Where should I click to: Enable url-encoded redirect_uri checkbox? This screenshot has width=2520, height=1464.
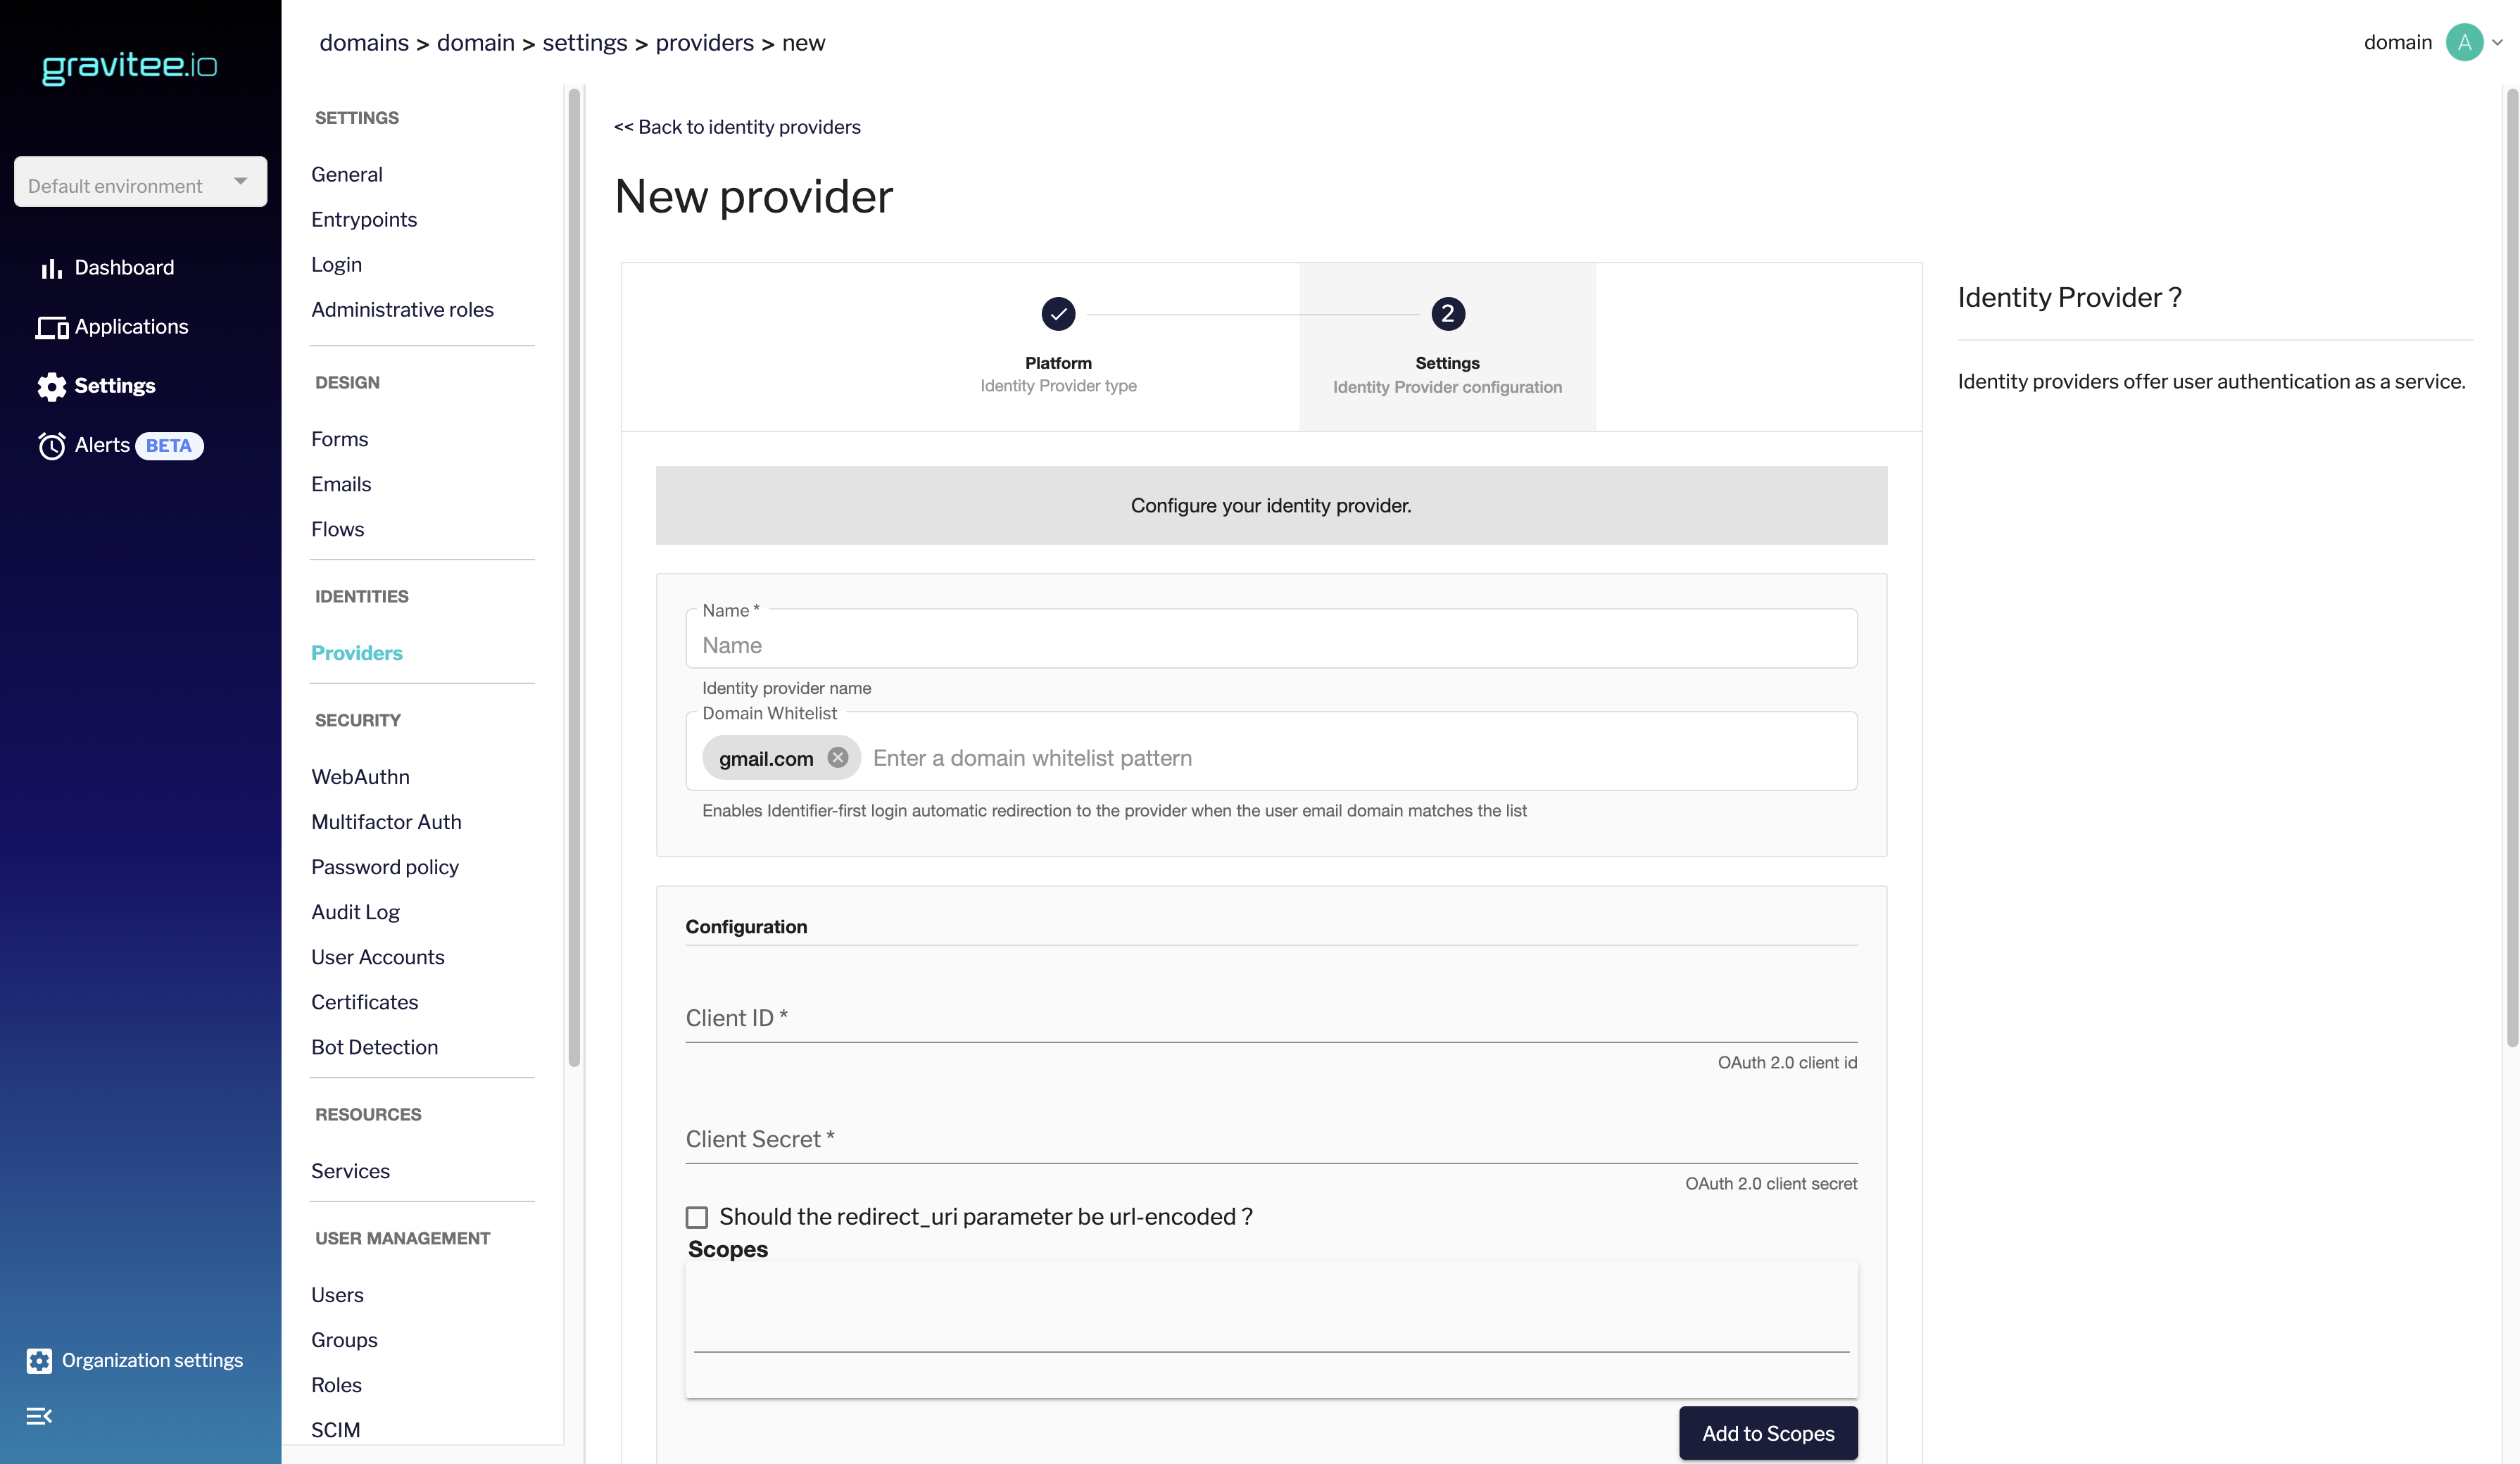[697, 1217]
